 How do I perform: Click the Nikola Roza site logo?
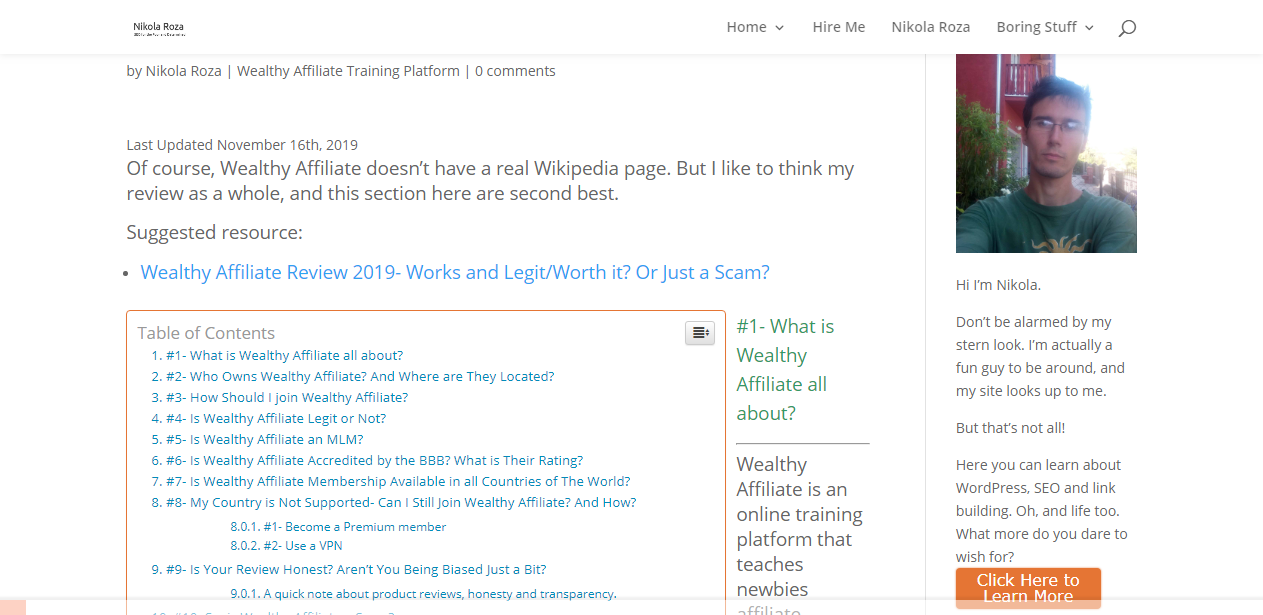[x=159, y=28]
